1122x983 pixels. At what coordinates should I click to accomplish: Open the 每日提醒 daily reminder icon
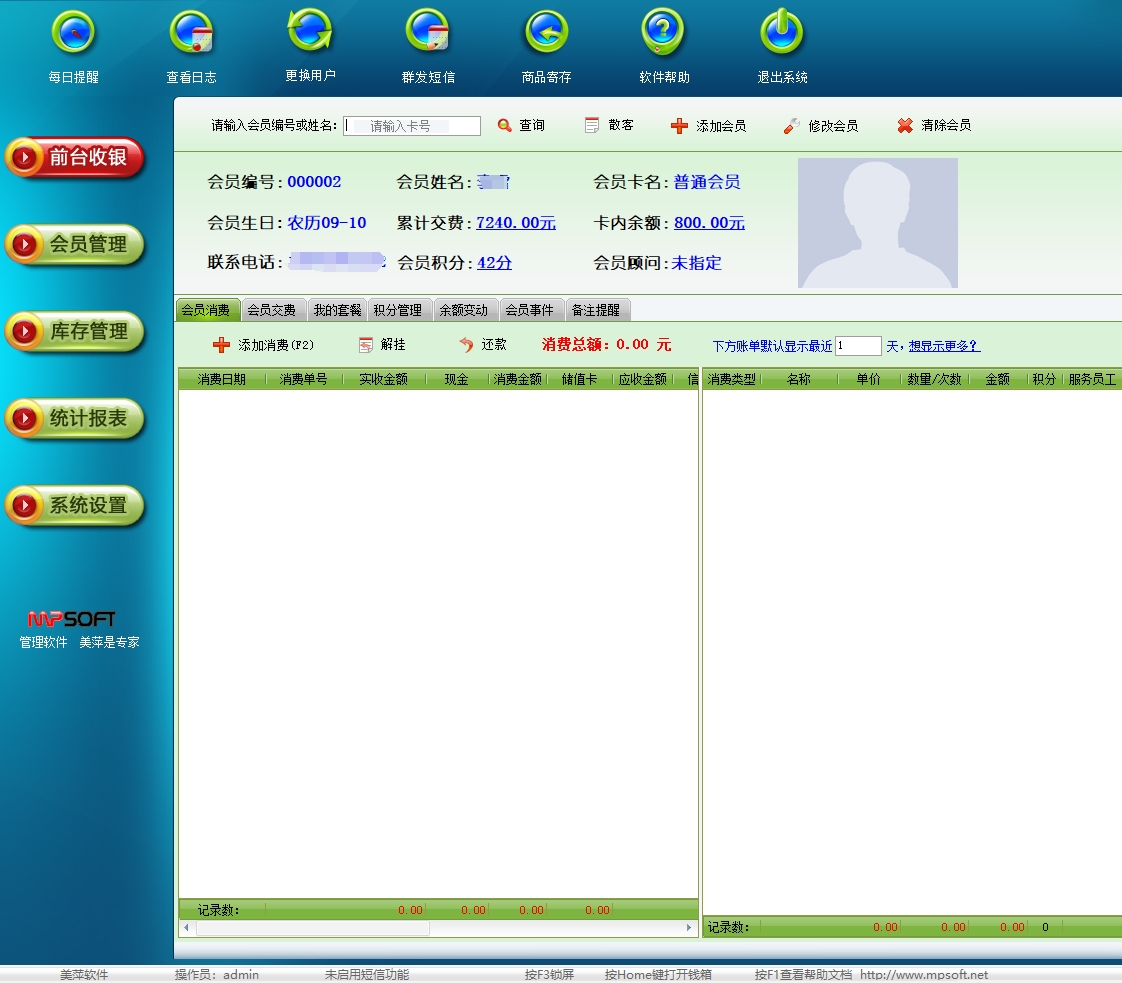click(74, 35)
